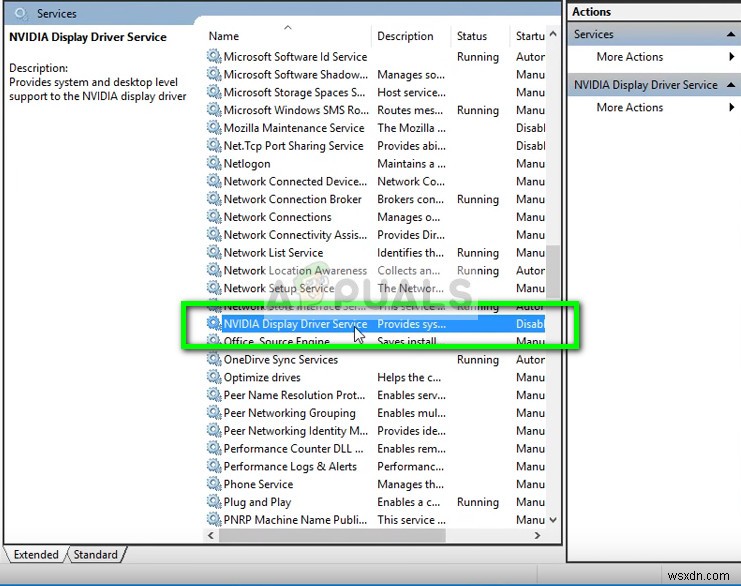Click the gear icon beside Peer Networking Grouping
Screen dimensions: 741x586
point(214,413)
